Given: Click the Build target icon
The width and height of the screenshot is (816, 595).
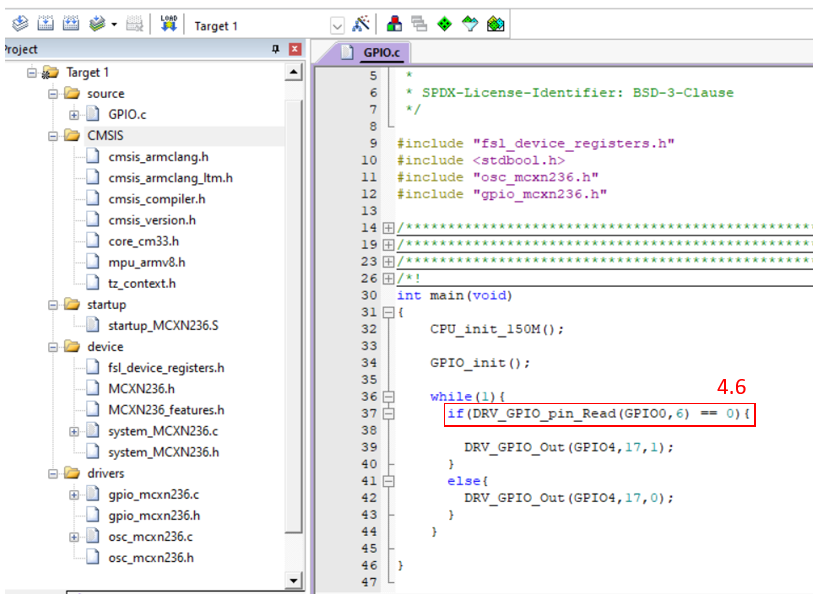Looking at the screenshot, I should click(44, 24).
